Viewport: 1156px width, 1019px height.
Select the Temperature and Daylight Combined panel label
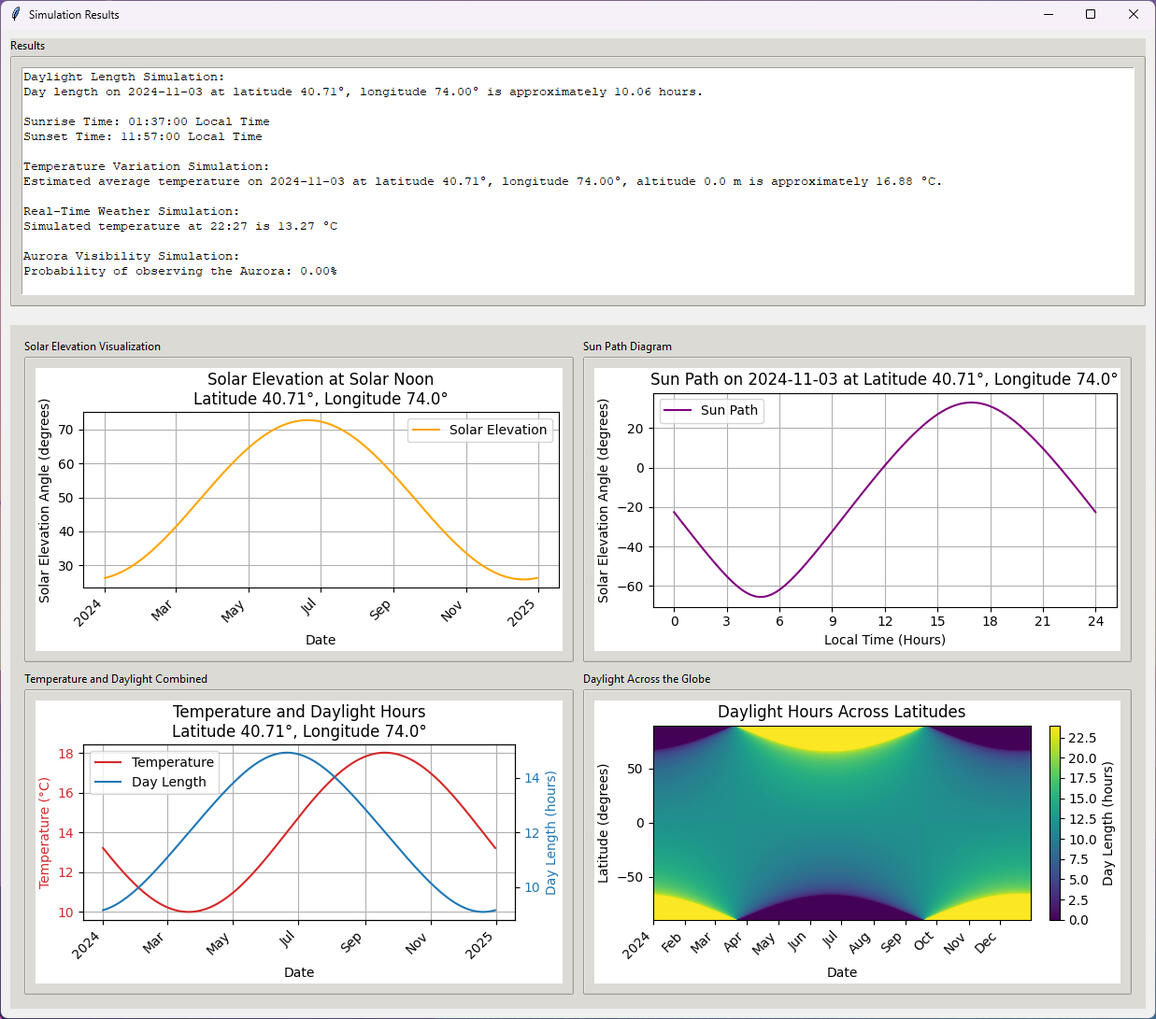click(x=115, y=679)
